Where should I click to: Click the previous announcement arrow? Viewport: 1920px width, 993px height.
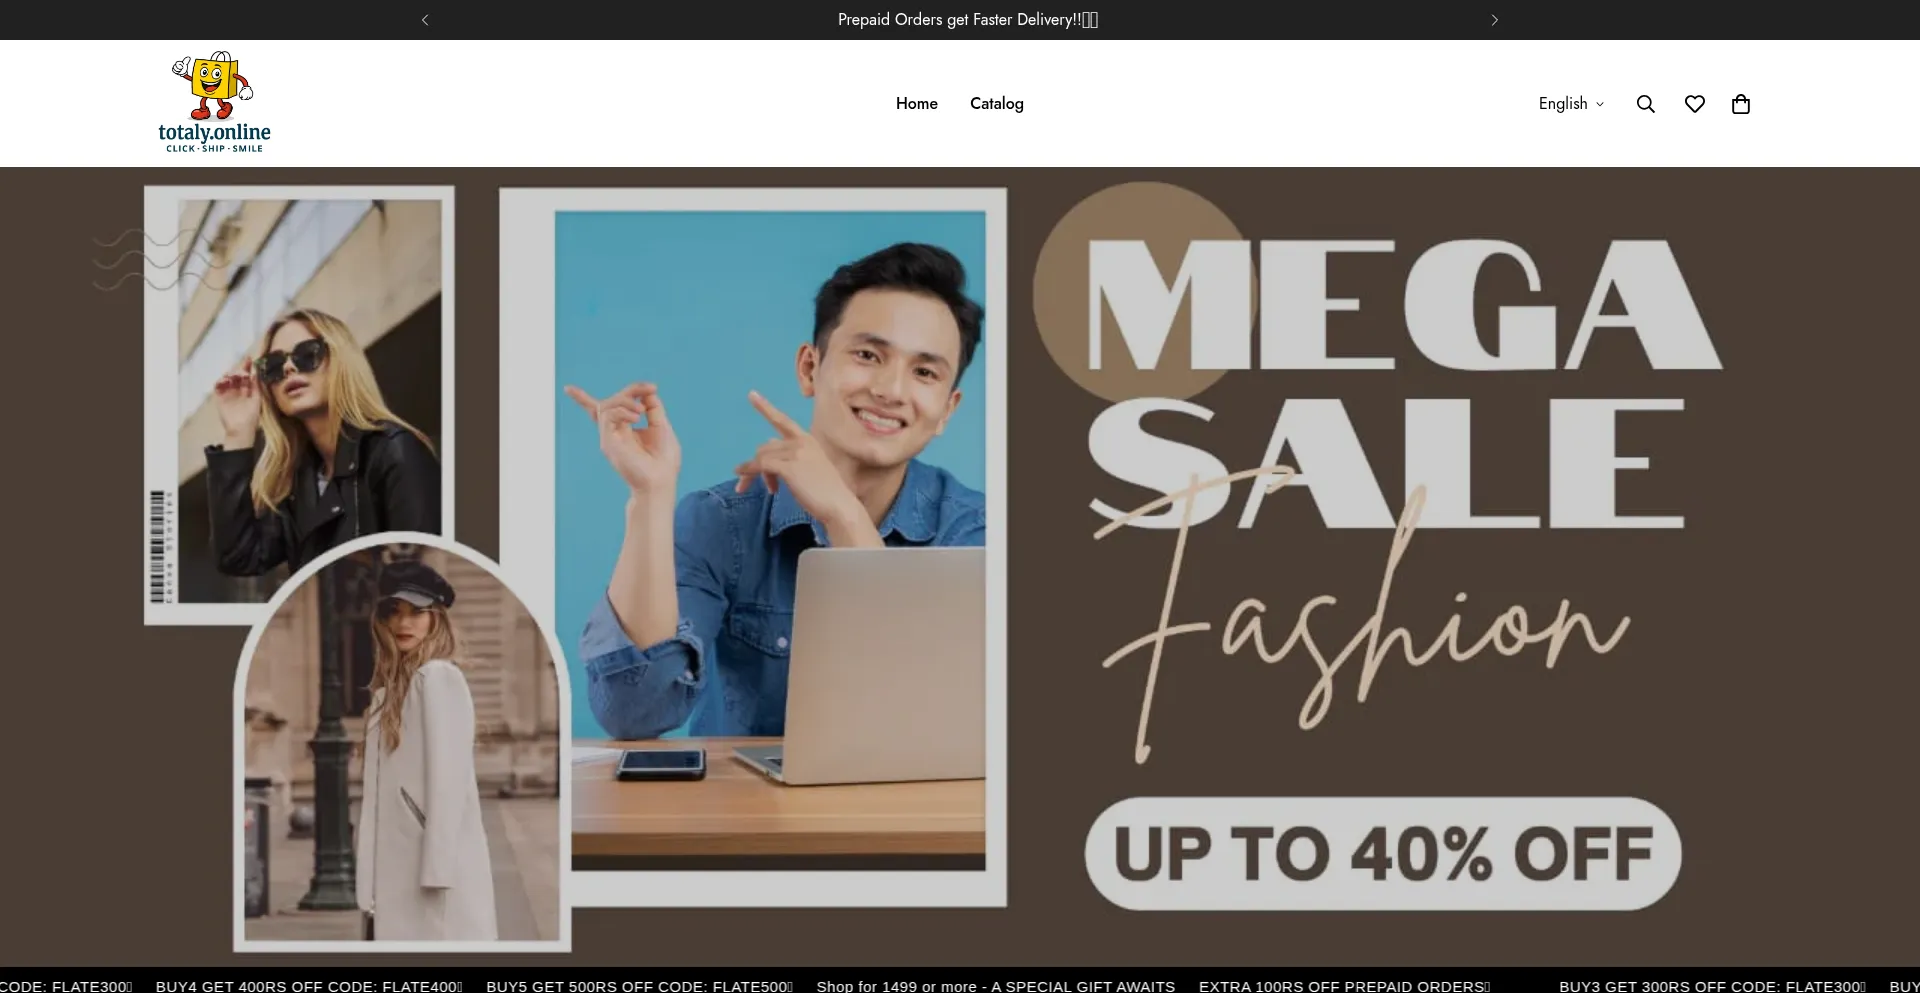pos(425,20)
